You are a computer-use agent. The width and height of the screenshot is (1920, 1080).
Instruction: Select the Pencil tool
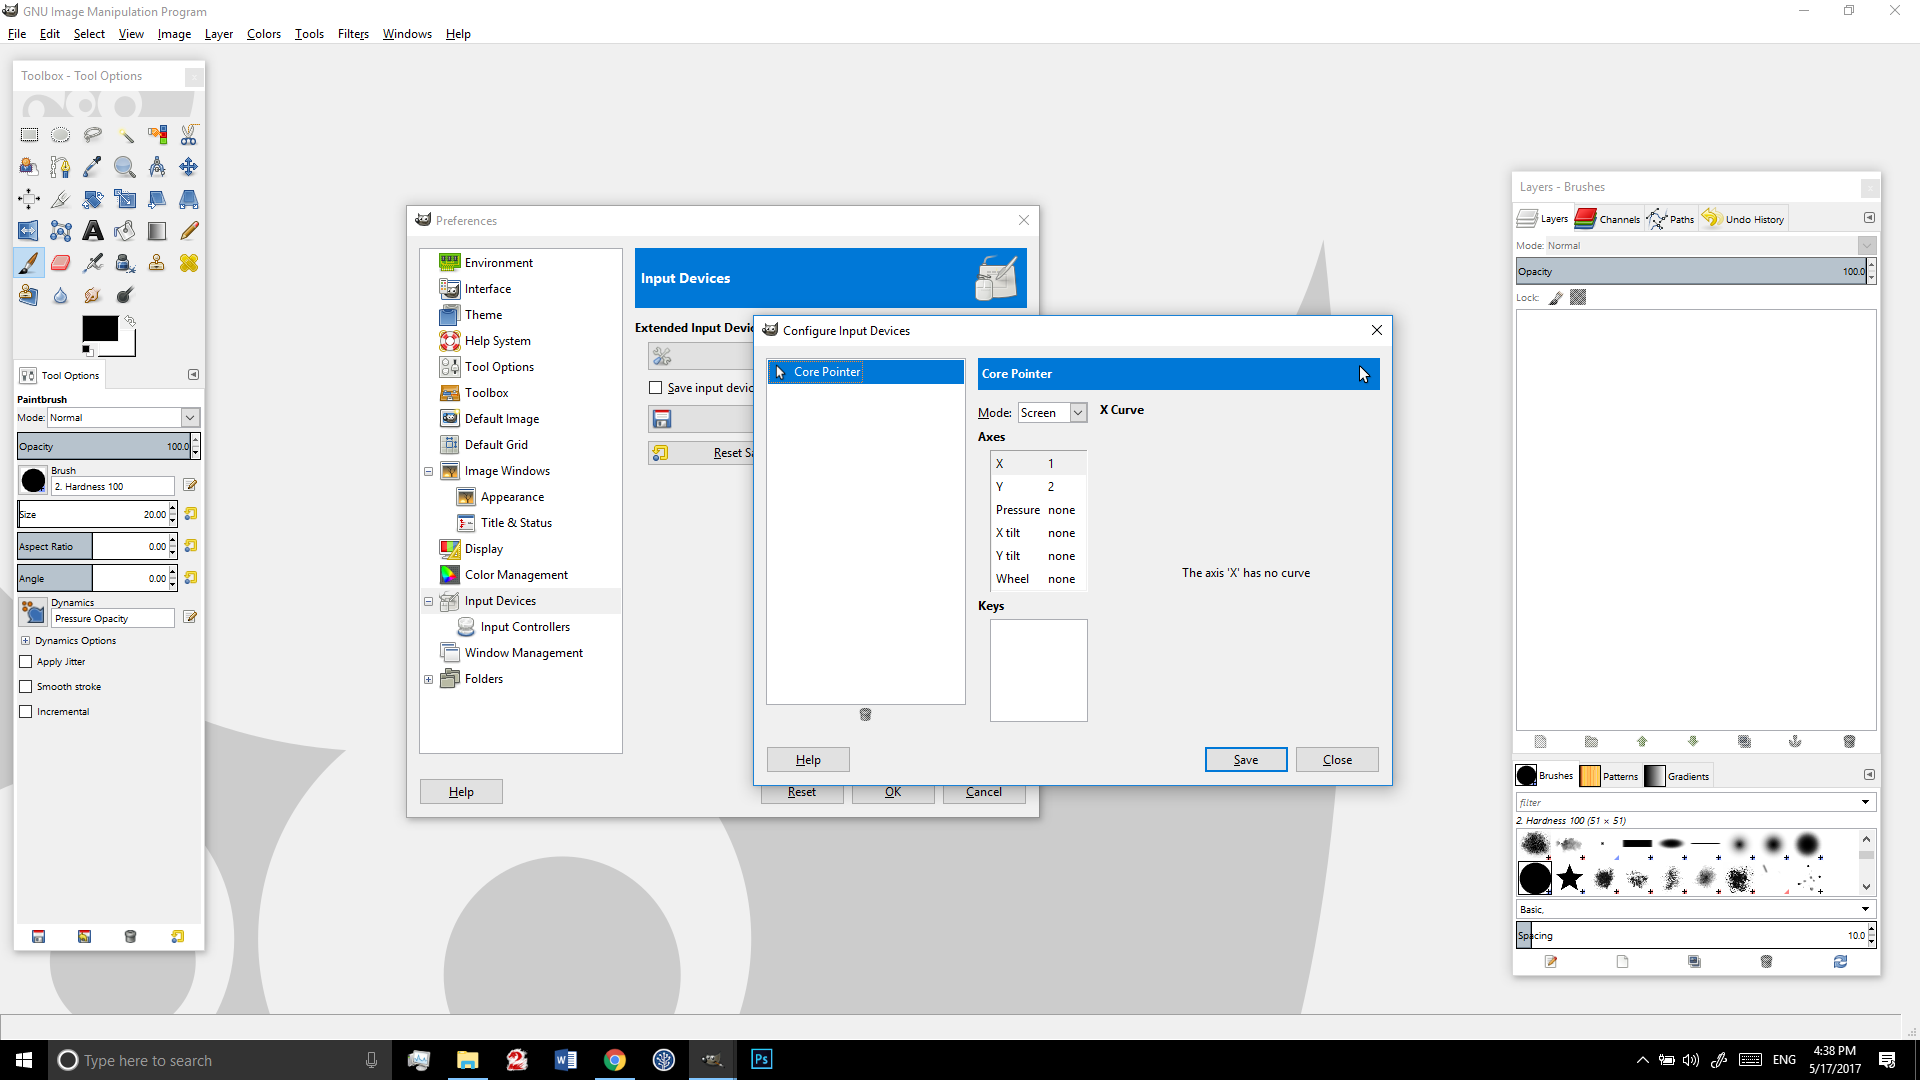189,231
